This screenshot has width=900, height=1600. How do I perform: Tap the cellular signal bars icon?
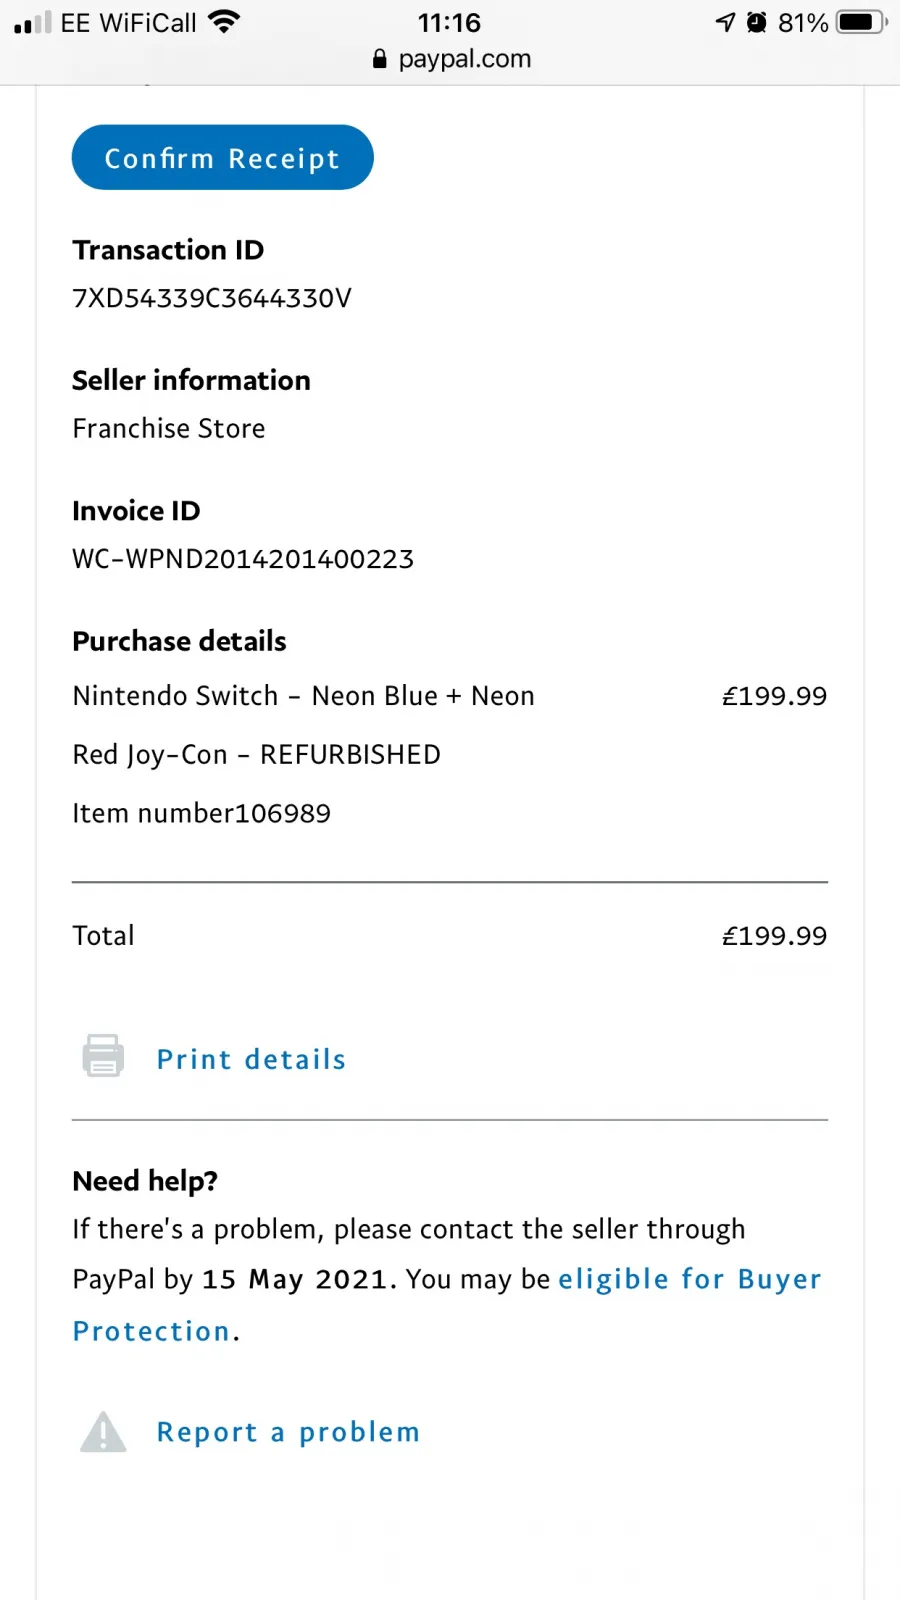pyautogui.click(x=32, y=22)
